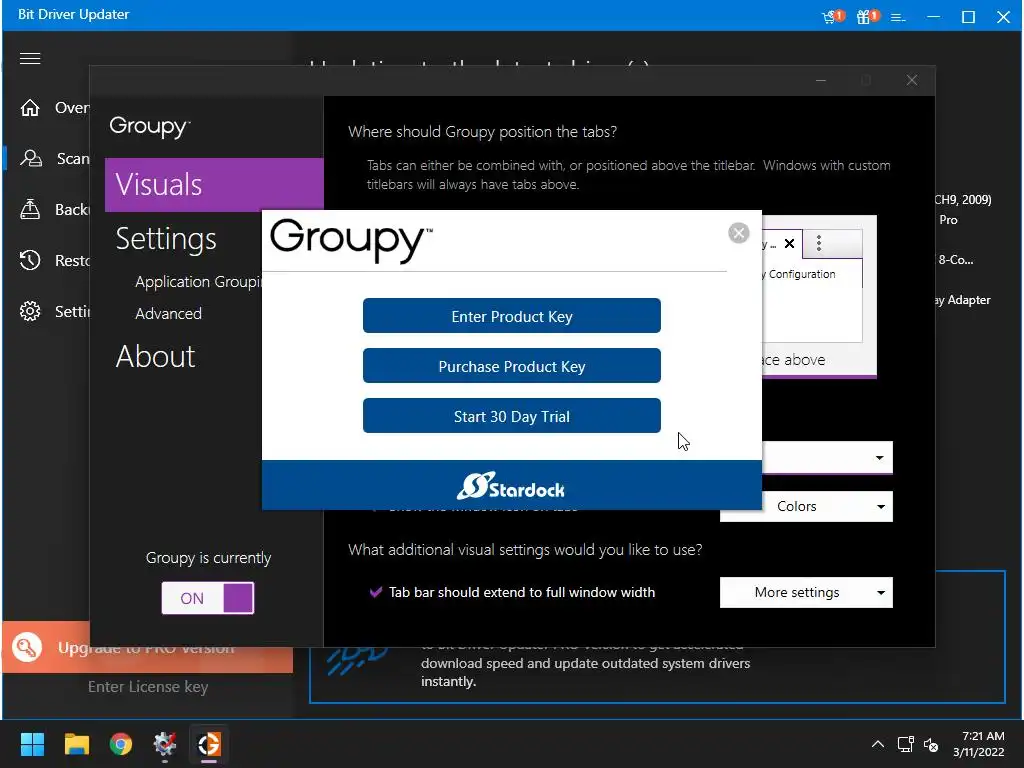Open the About section in Groupy

pos(155,357)
